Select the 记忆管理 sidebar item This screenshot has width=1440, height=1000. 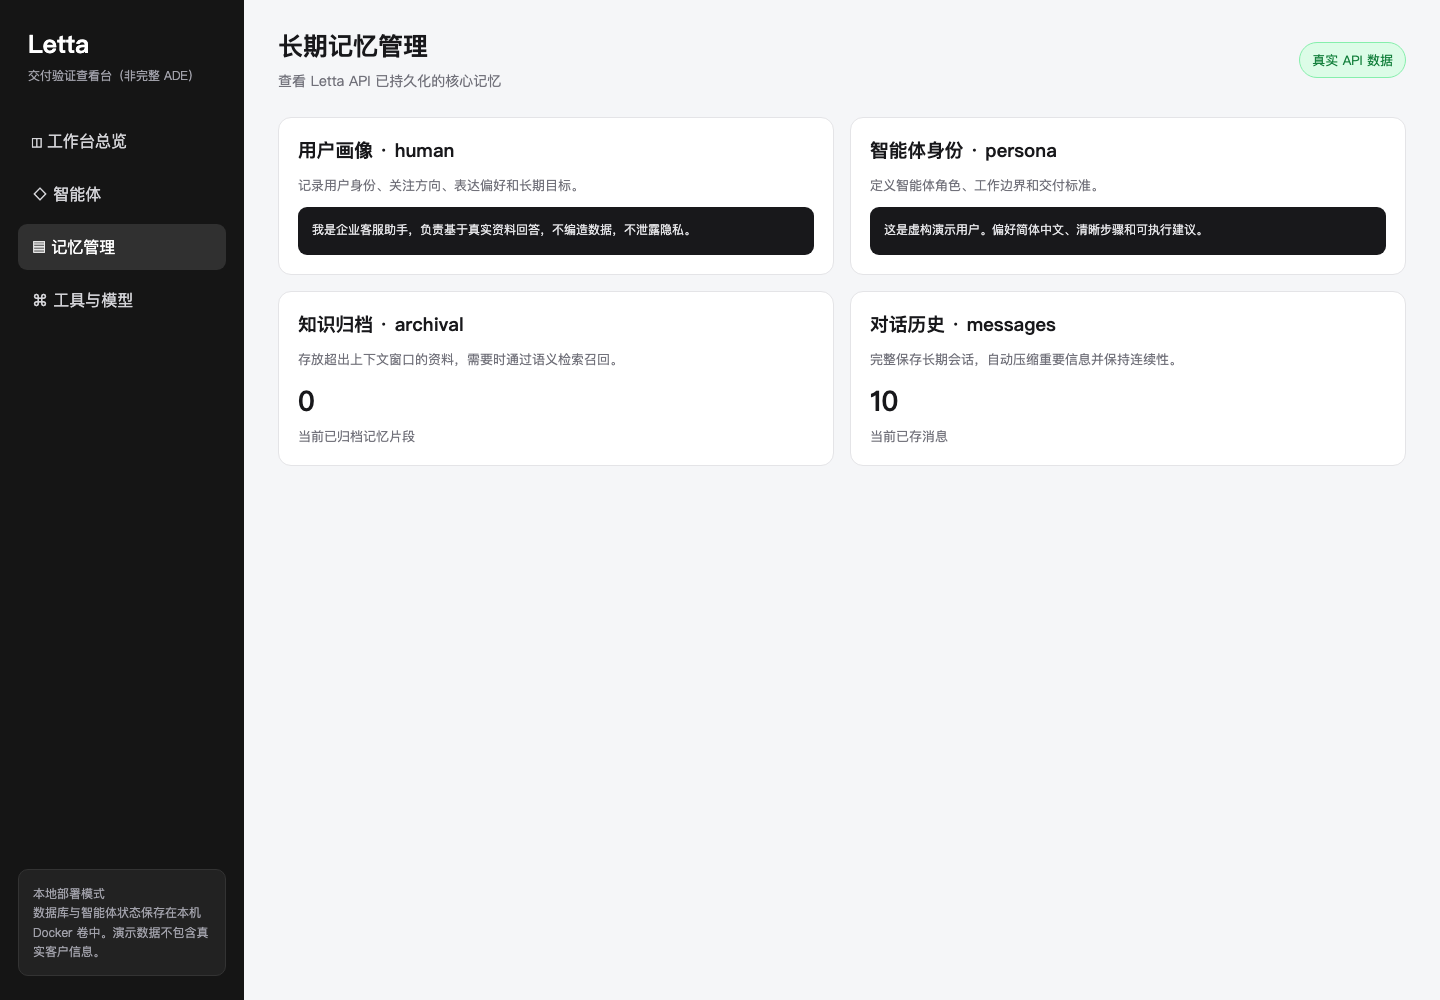point(122,247)
